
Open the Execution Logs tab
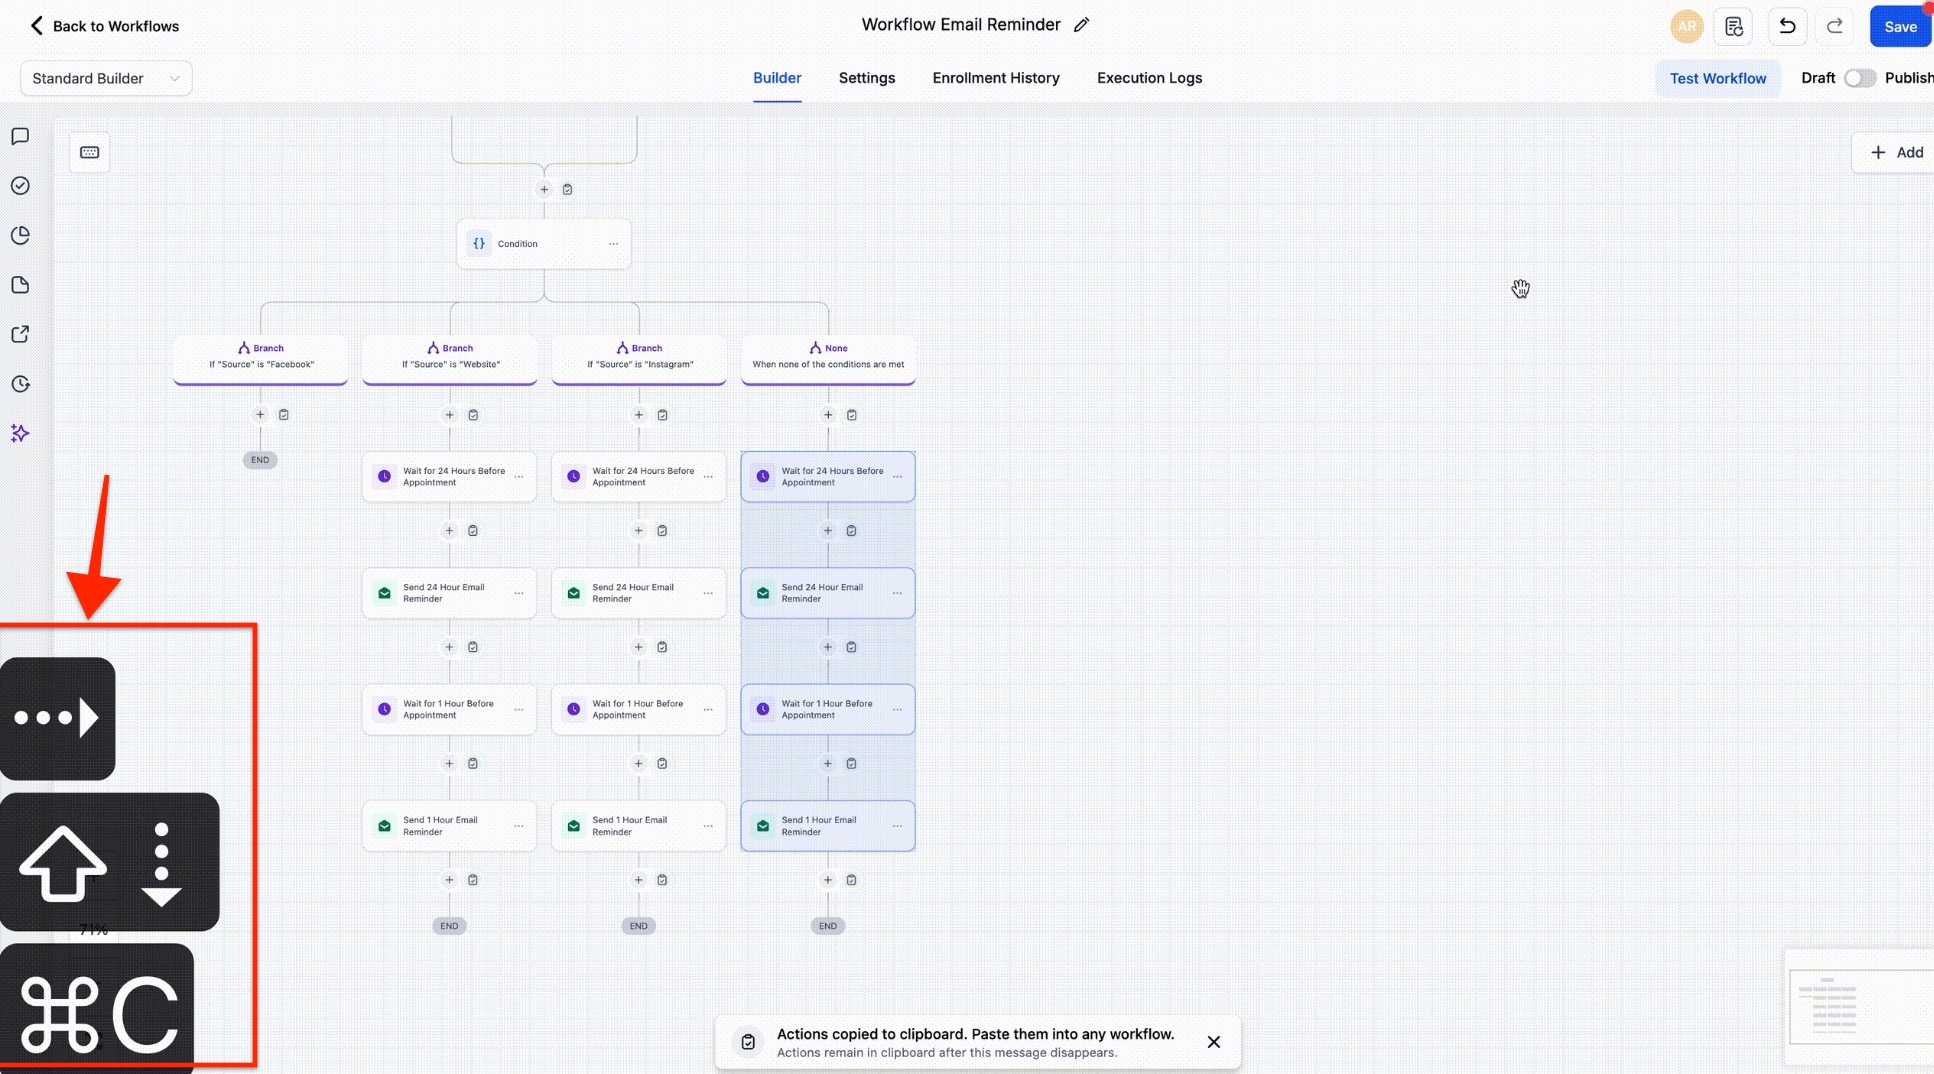(x=1149, y=78)
